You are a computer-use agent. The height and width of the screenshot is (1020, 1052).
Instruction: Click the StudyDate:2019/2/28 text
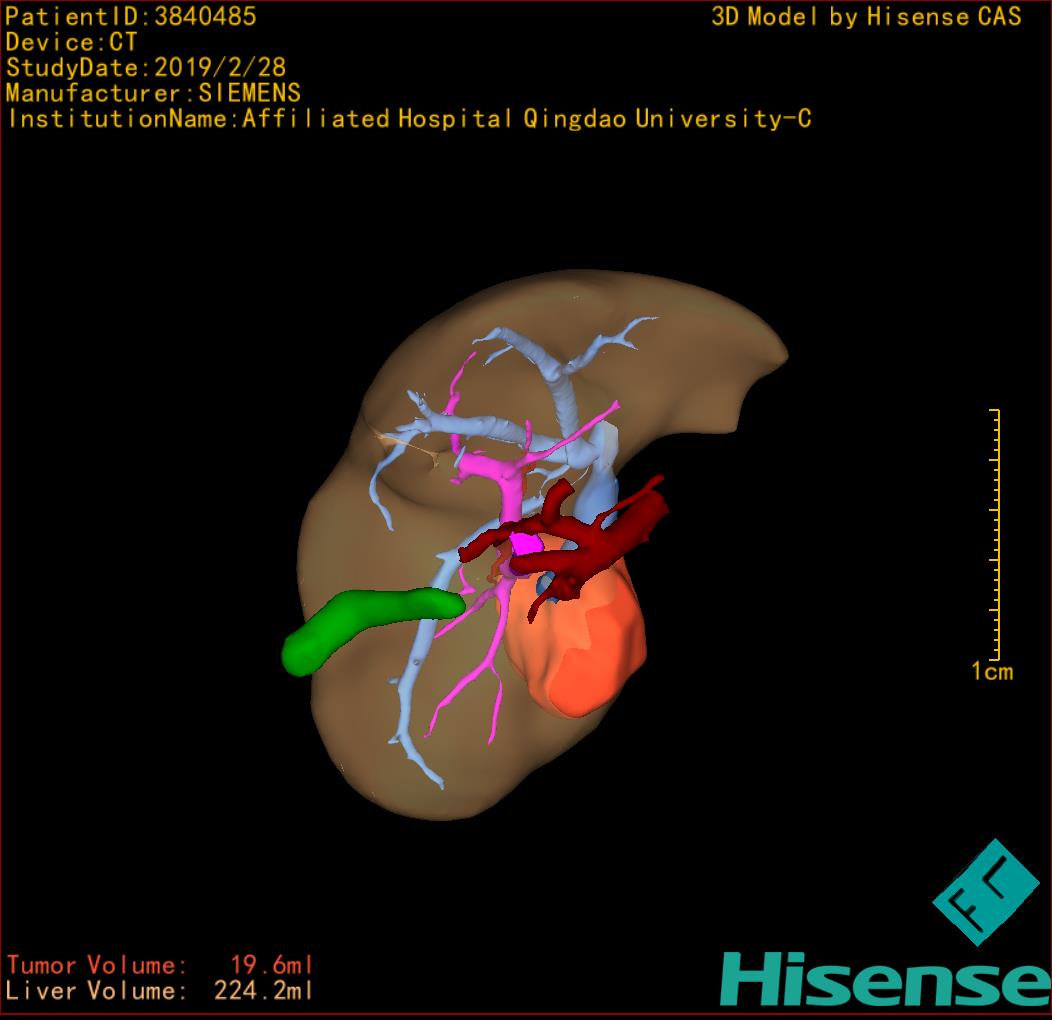(x=146, y=68)
